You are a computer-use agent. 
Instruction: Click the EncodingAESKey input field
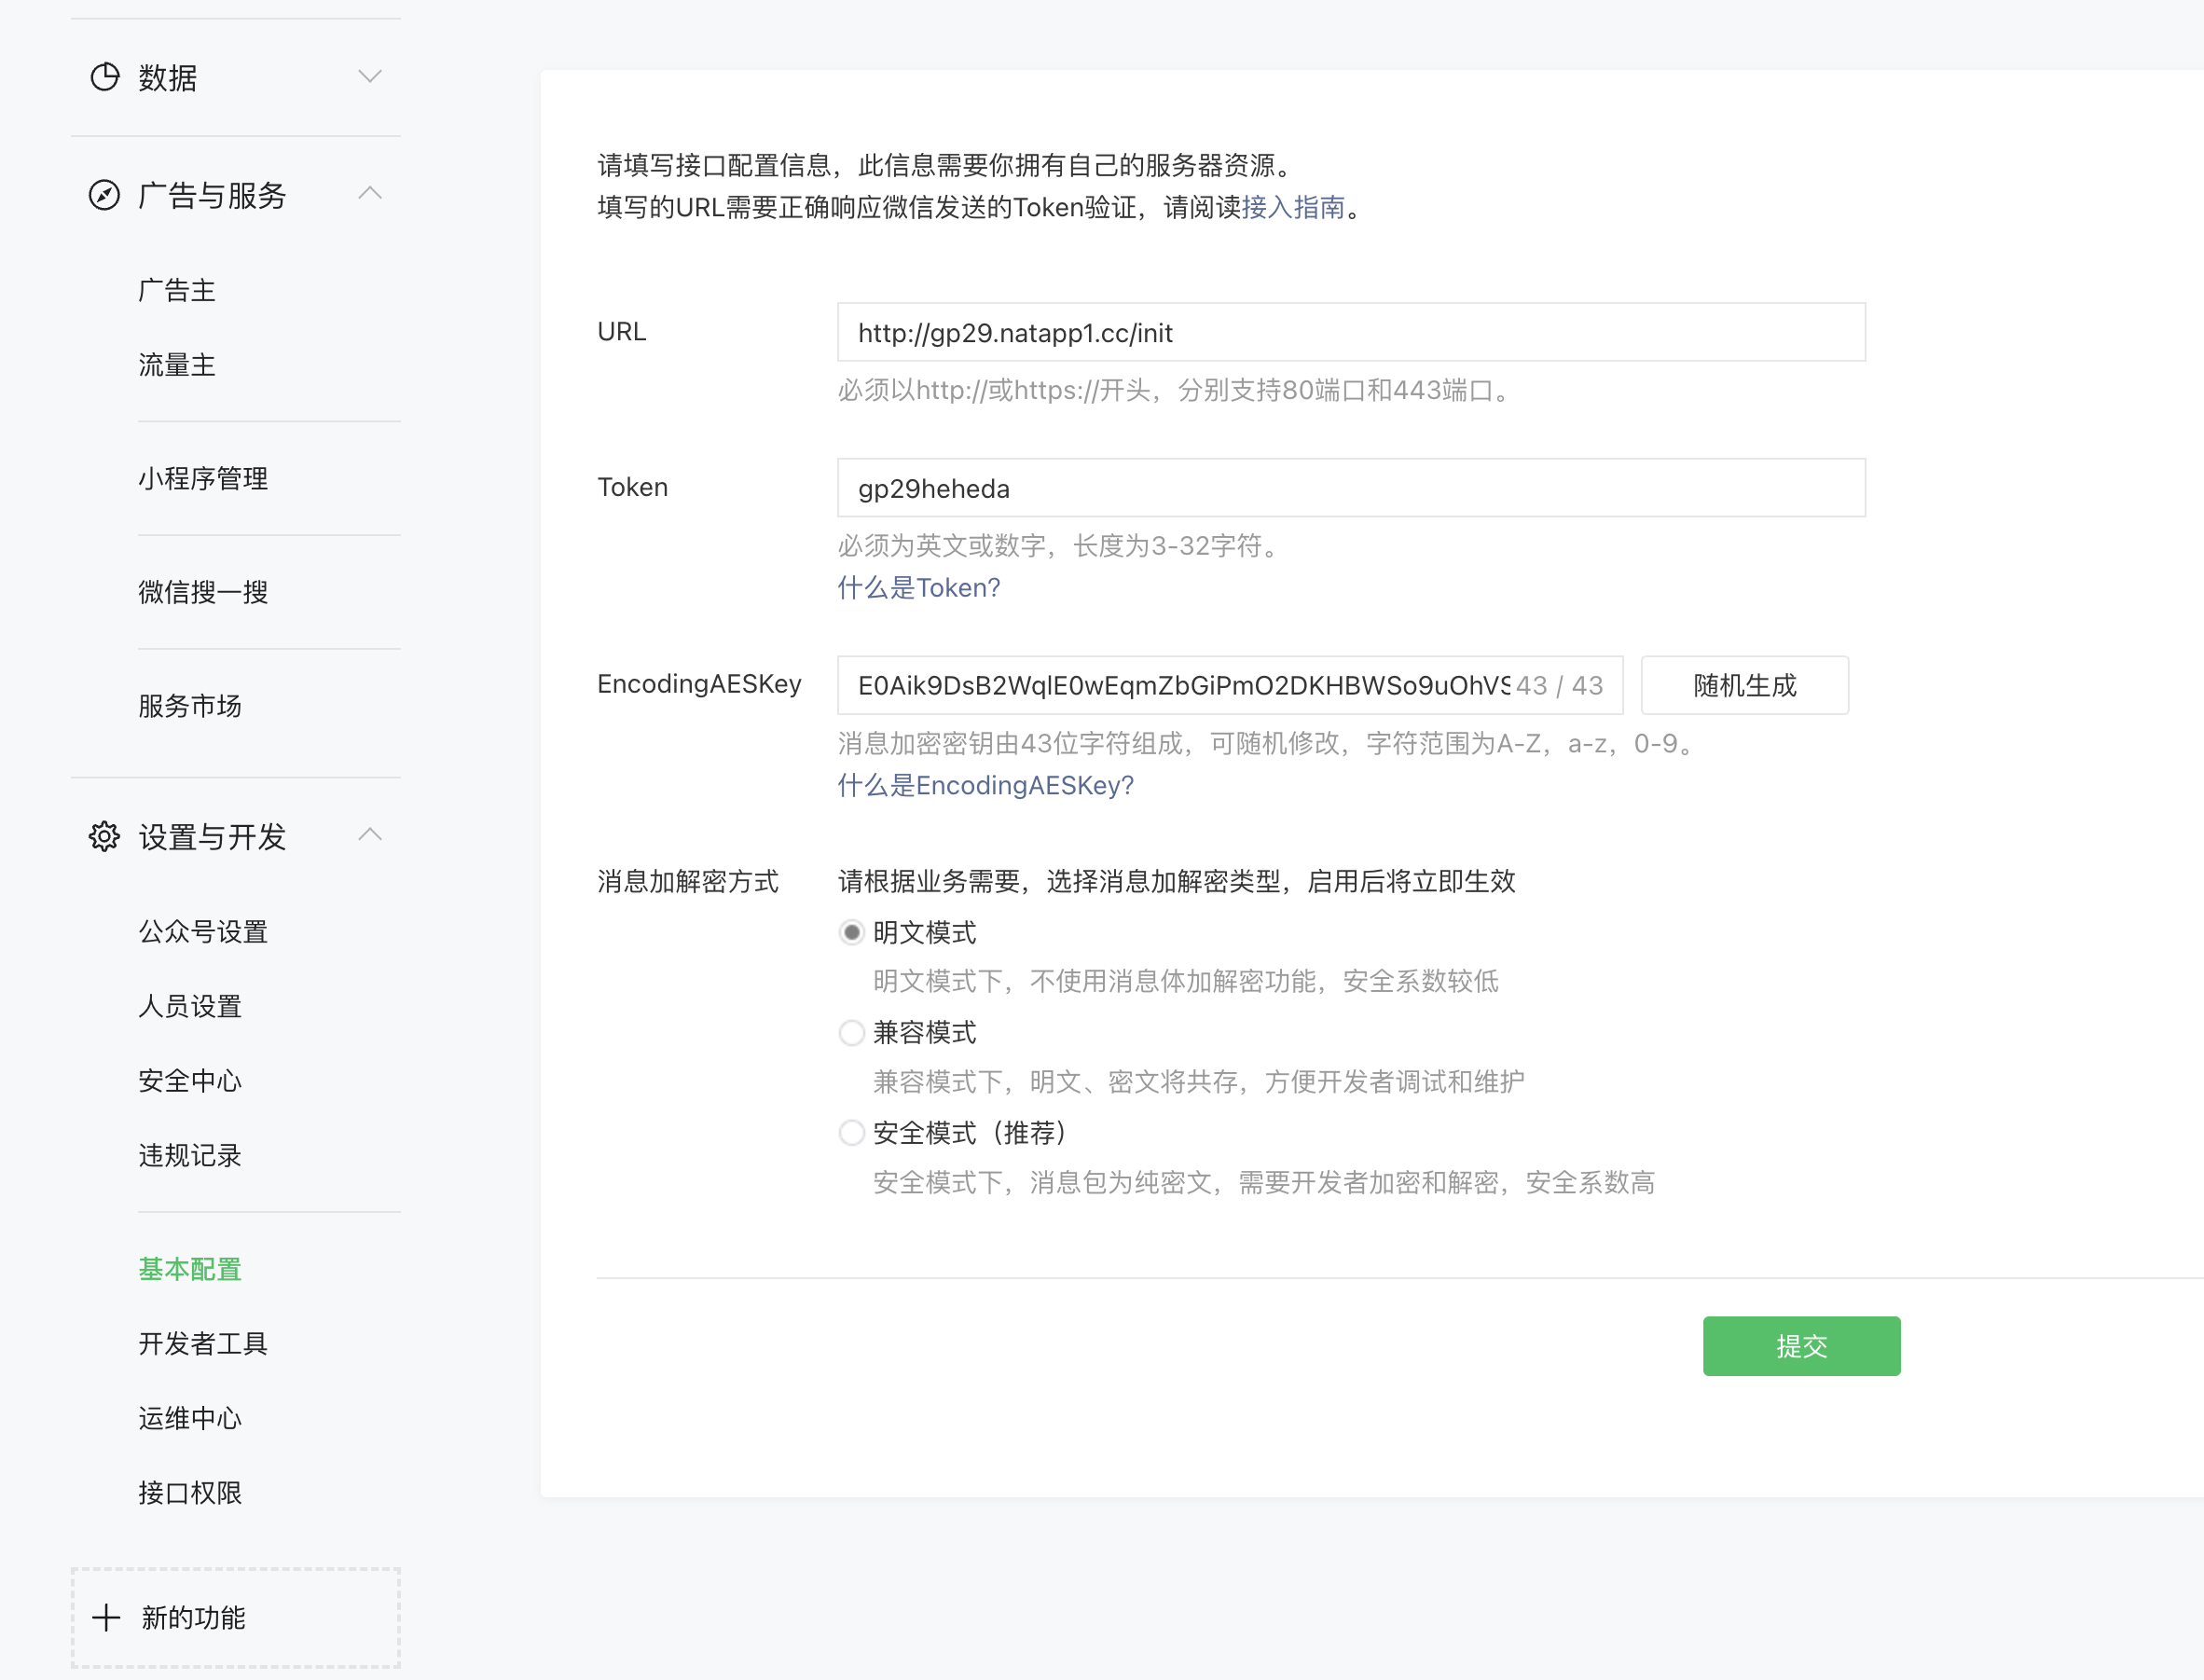pos(1230,685)
